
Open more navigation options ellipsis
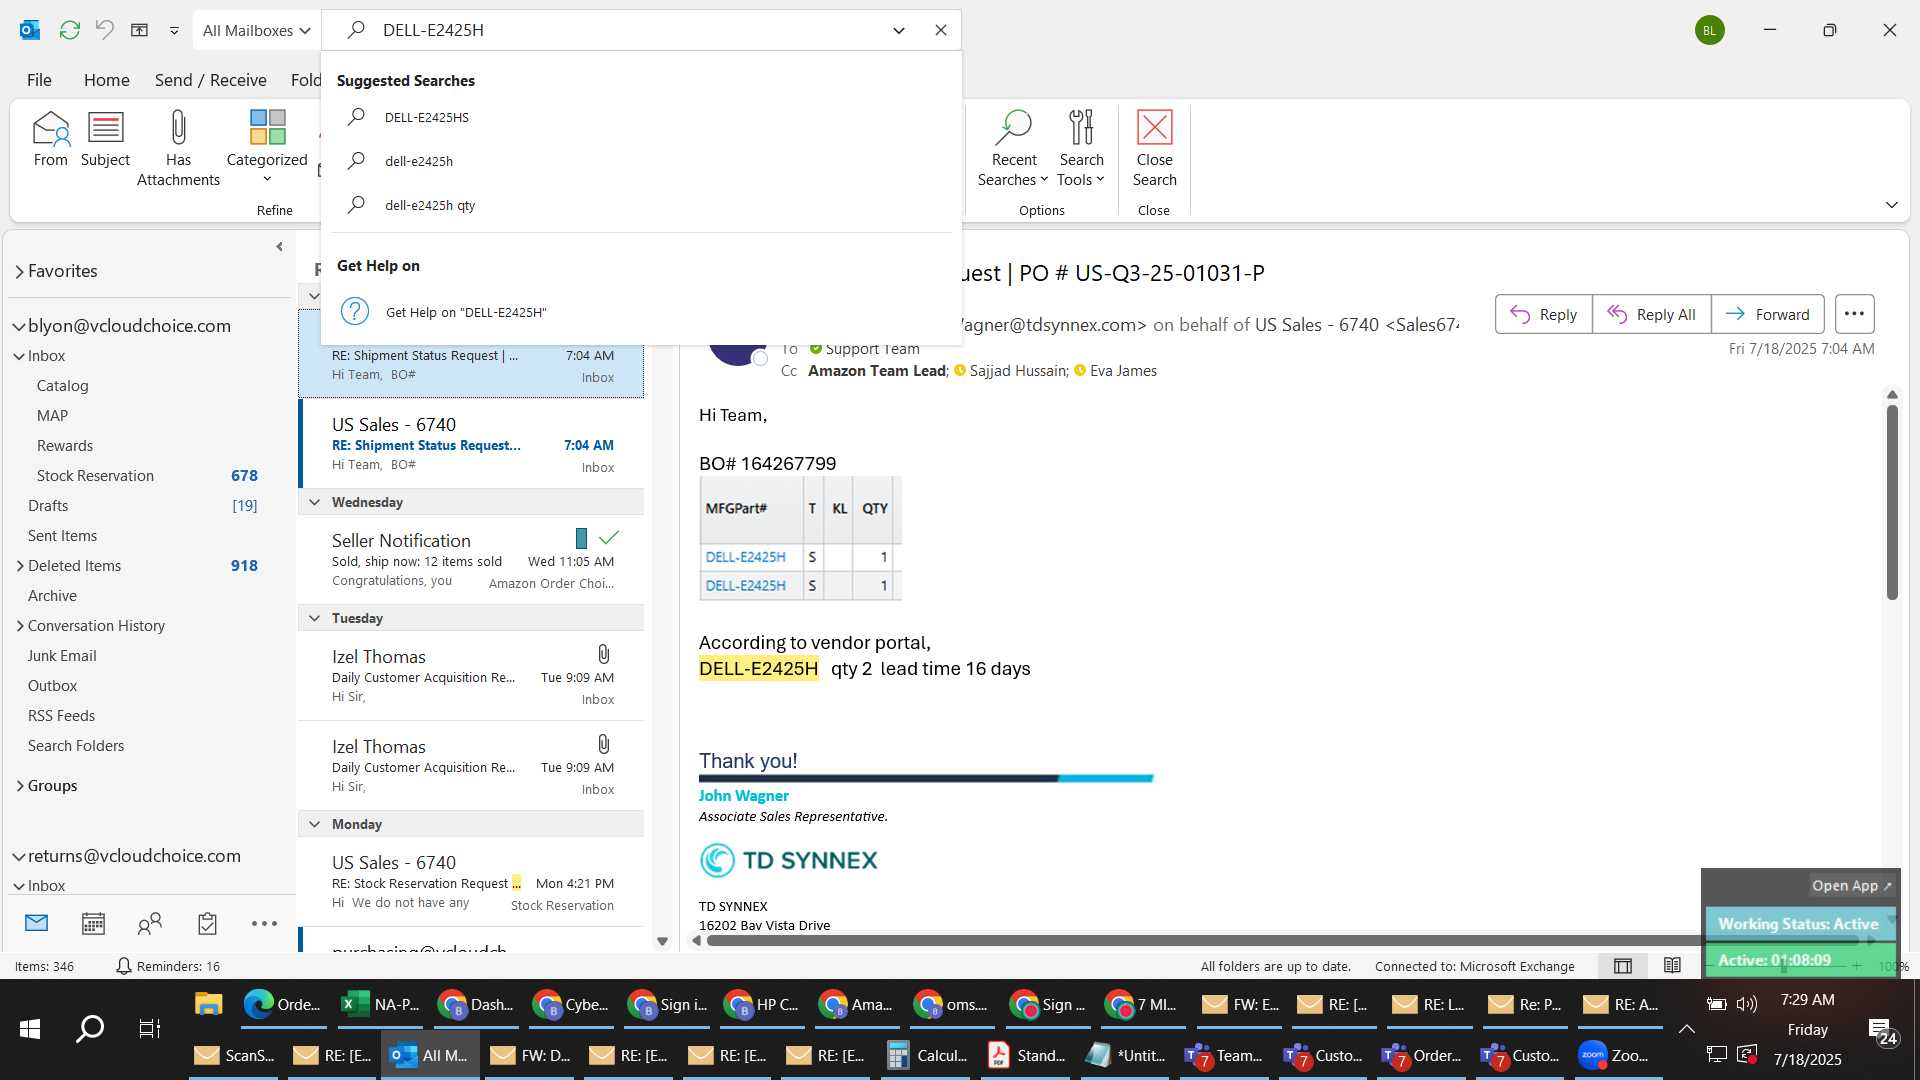[264, 923]
